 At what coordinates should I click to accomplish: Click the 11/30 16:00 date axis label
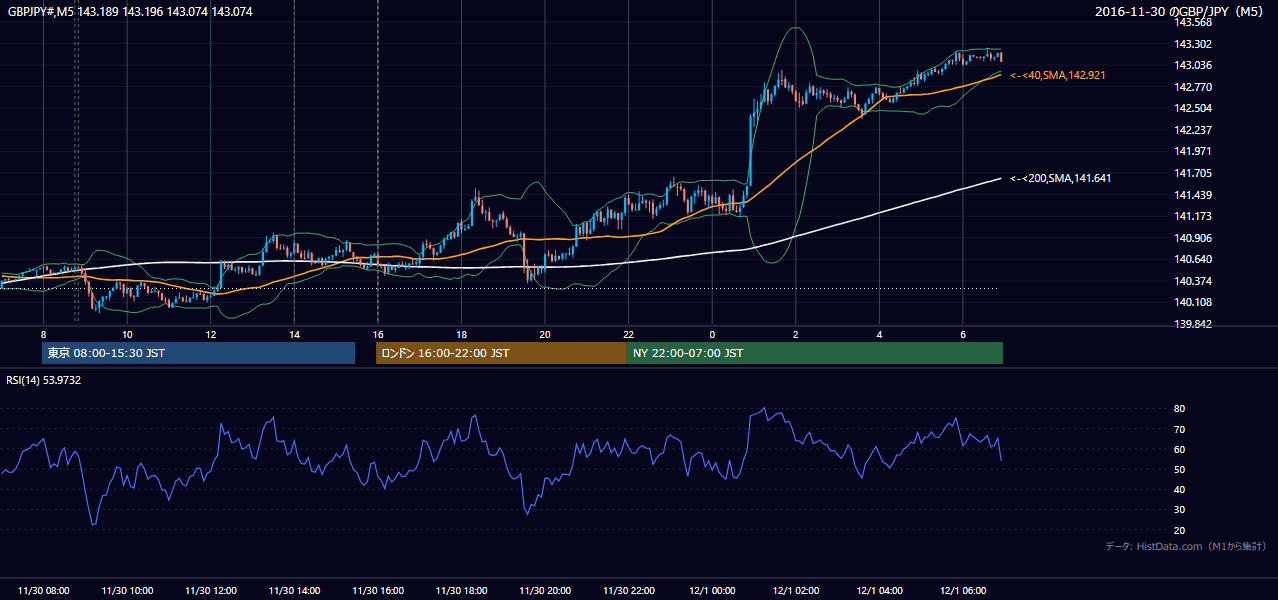point(378,591)
